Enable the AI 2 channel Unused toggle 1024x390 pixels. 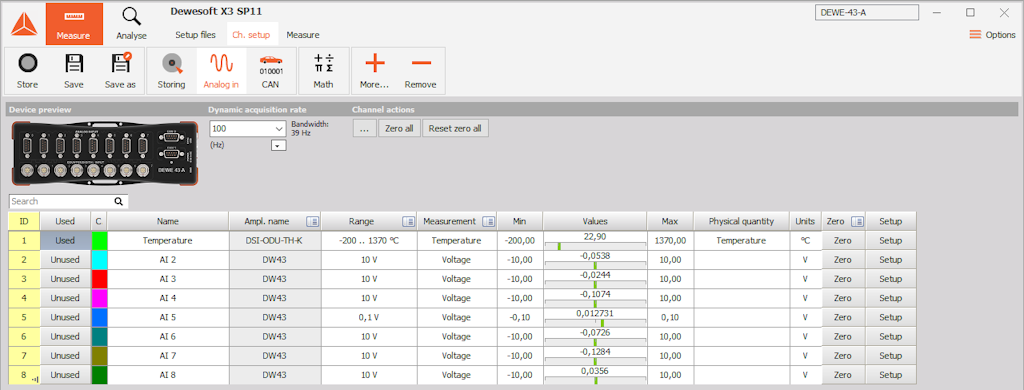(65, 259)
